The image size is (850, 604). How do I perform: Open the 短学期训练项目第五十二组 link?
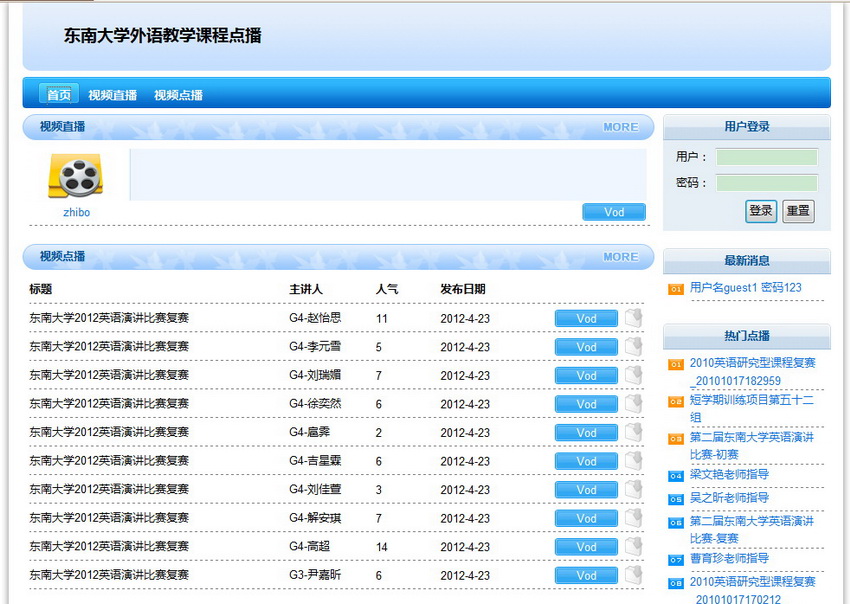(751, 408)
